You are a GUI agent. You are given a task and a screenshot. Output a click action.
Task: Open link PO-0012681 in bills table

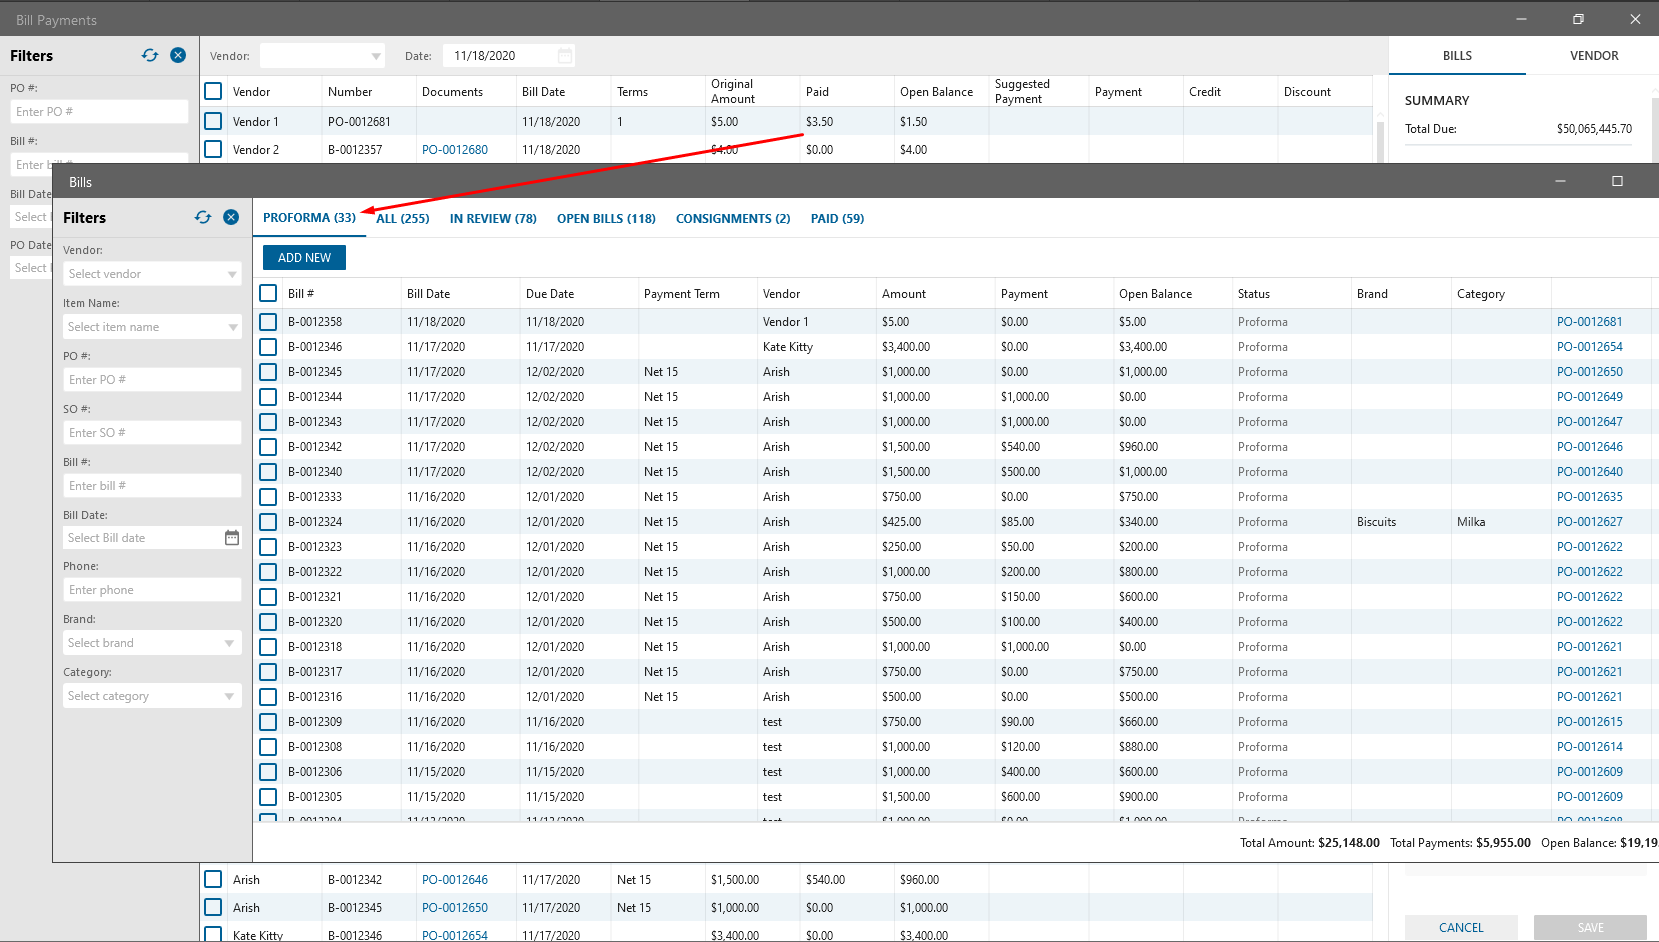[1589, 322]
